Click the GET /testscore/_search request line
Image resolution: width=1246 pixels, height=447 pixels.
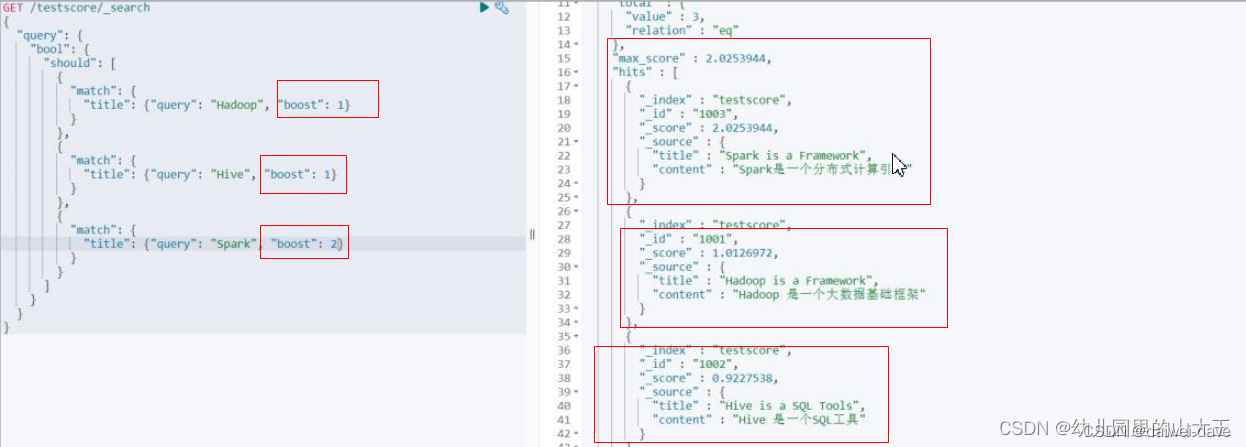(76, 7)
